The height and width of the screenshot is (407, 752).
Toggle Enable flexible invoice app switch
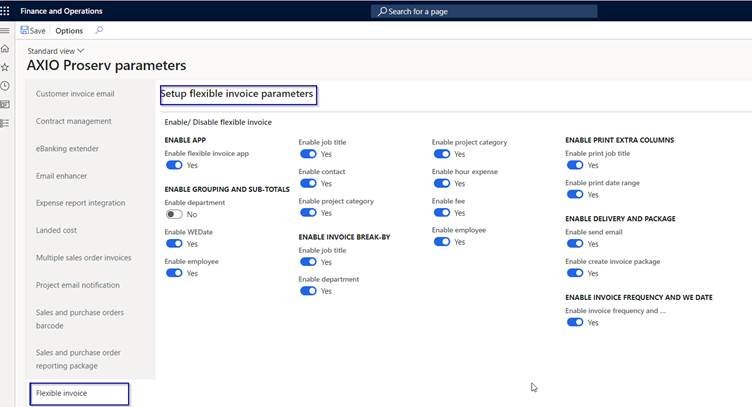pos(174,165)
